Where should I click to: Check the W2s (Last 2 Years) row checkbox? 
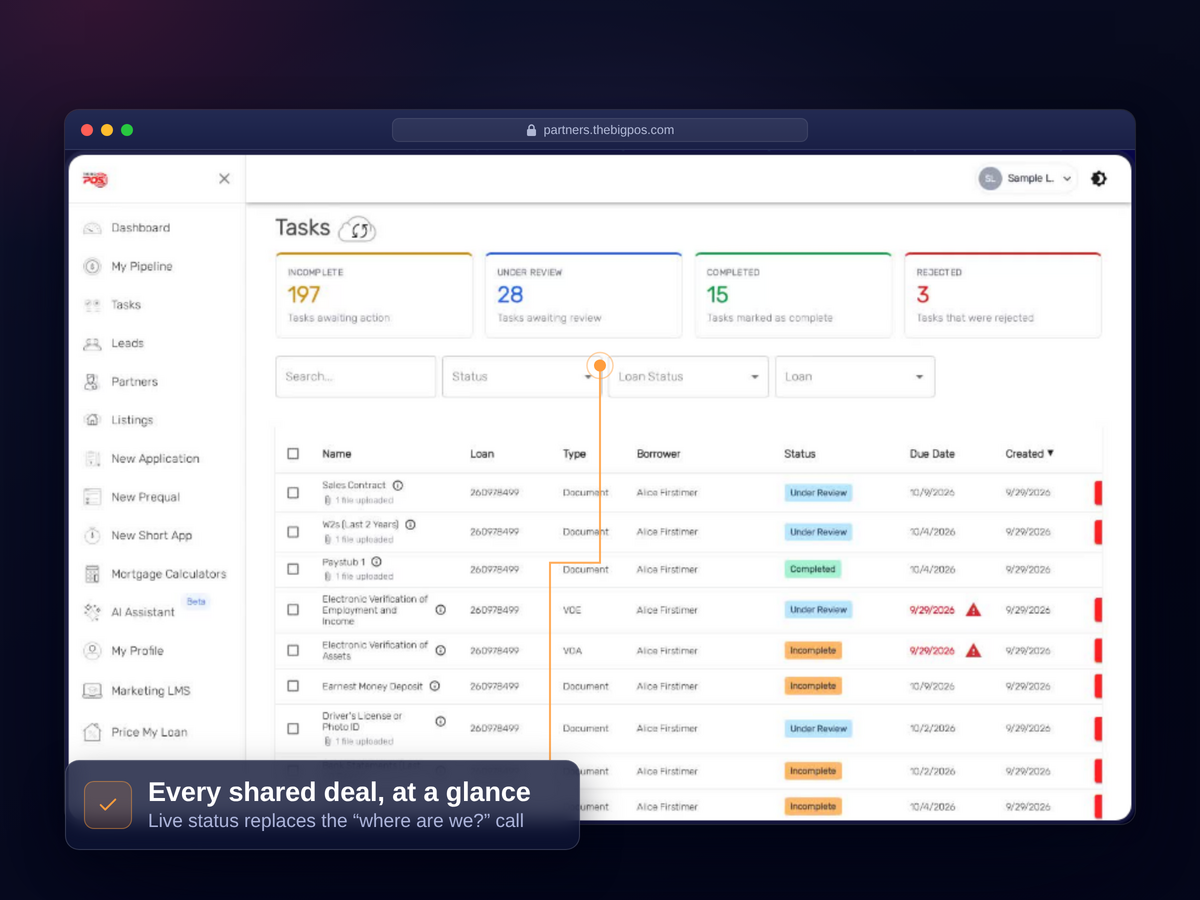pos(293,532)
